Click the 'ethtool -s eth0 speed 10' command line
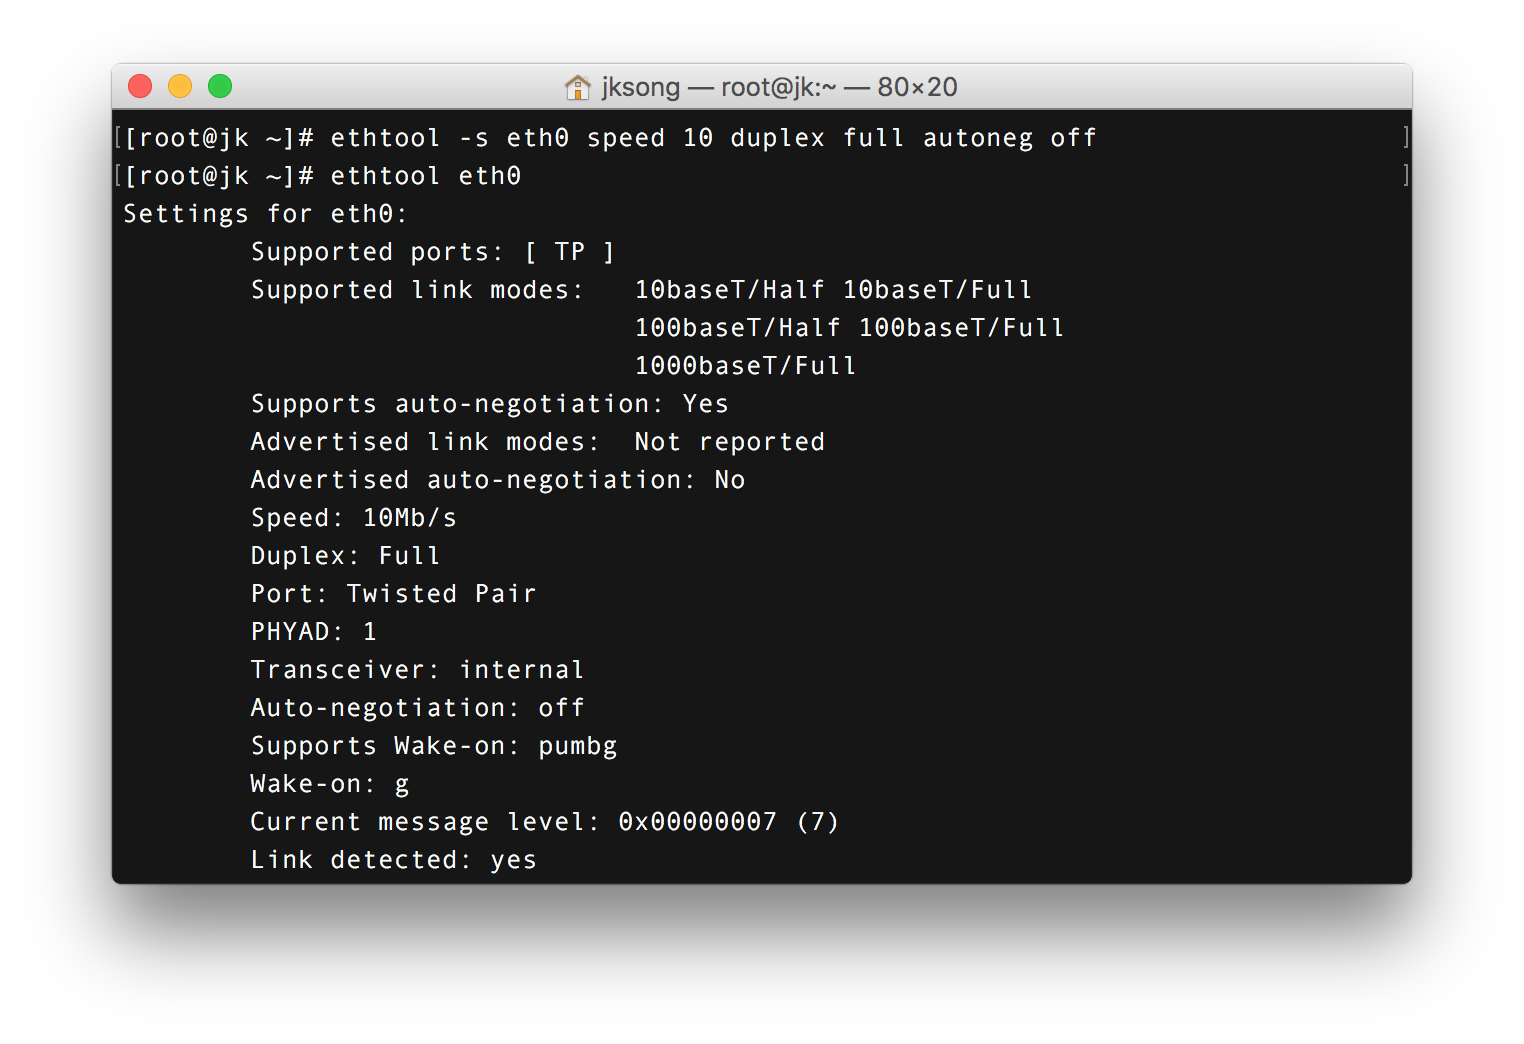 (x=610, y=138)
